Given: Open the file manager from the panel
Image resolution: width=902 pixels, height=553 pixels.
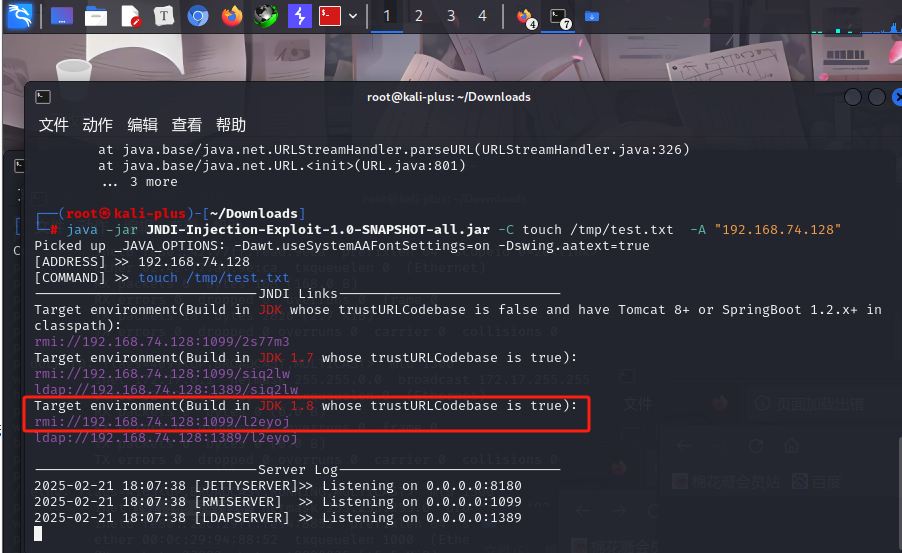Looking at the screenshot, I should [x=95, y=16].
